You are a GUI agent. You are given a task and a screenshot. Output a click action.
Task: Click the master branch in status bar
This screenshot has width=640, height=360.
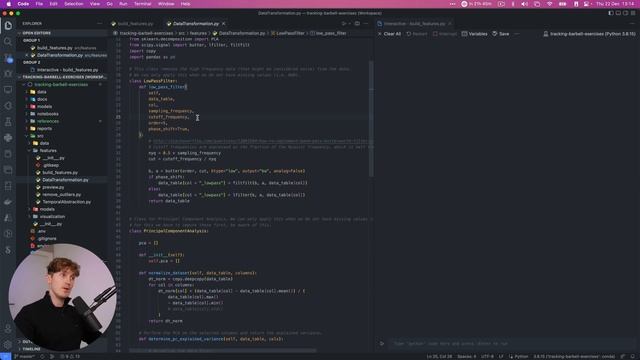click(x=24, y=356)
